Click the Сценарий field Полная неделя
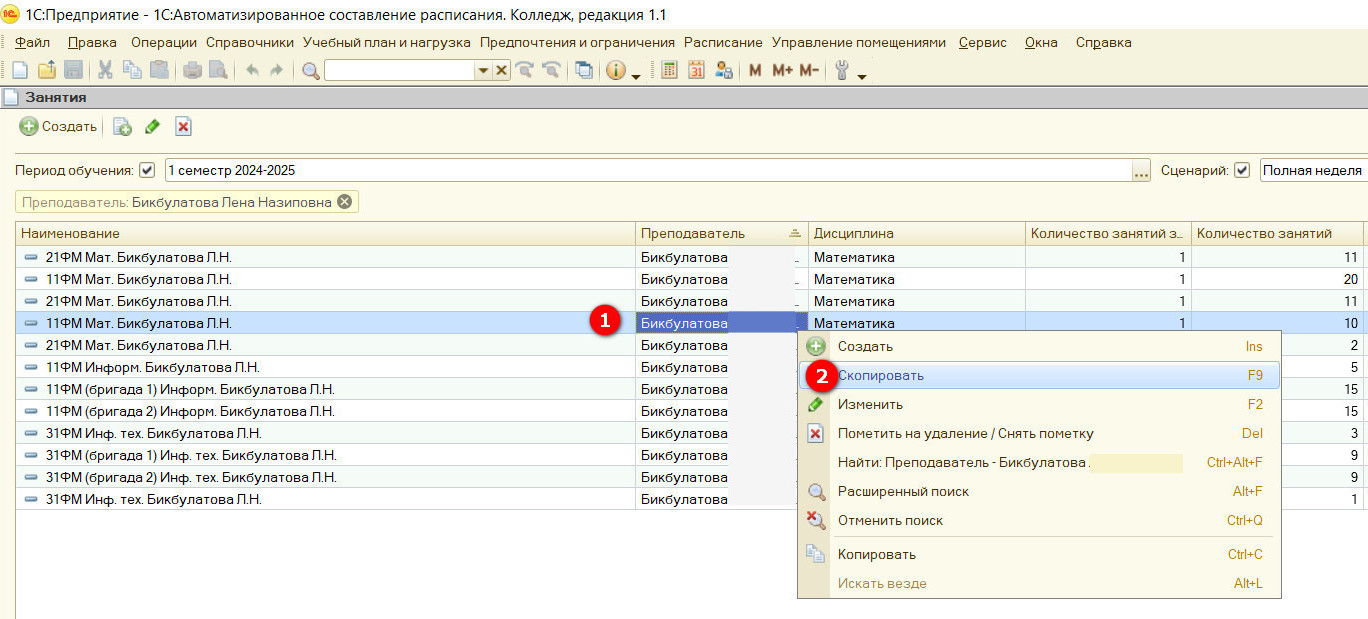 point(1313,171)
